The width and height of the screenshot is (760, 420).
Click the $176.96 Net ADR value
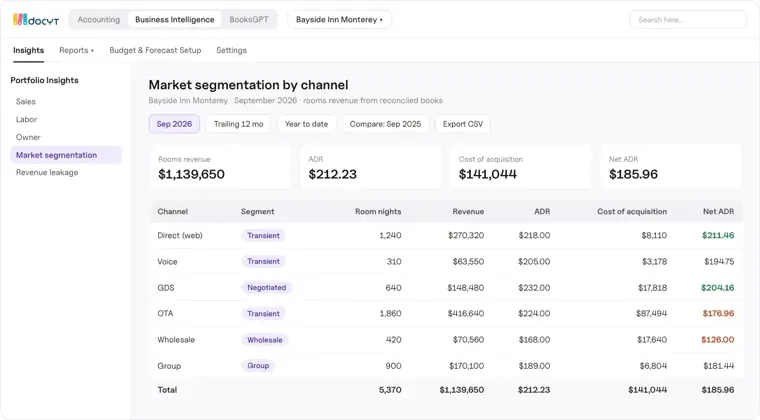718,313
